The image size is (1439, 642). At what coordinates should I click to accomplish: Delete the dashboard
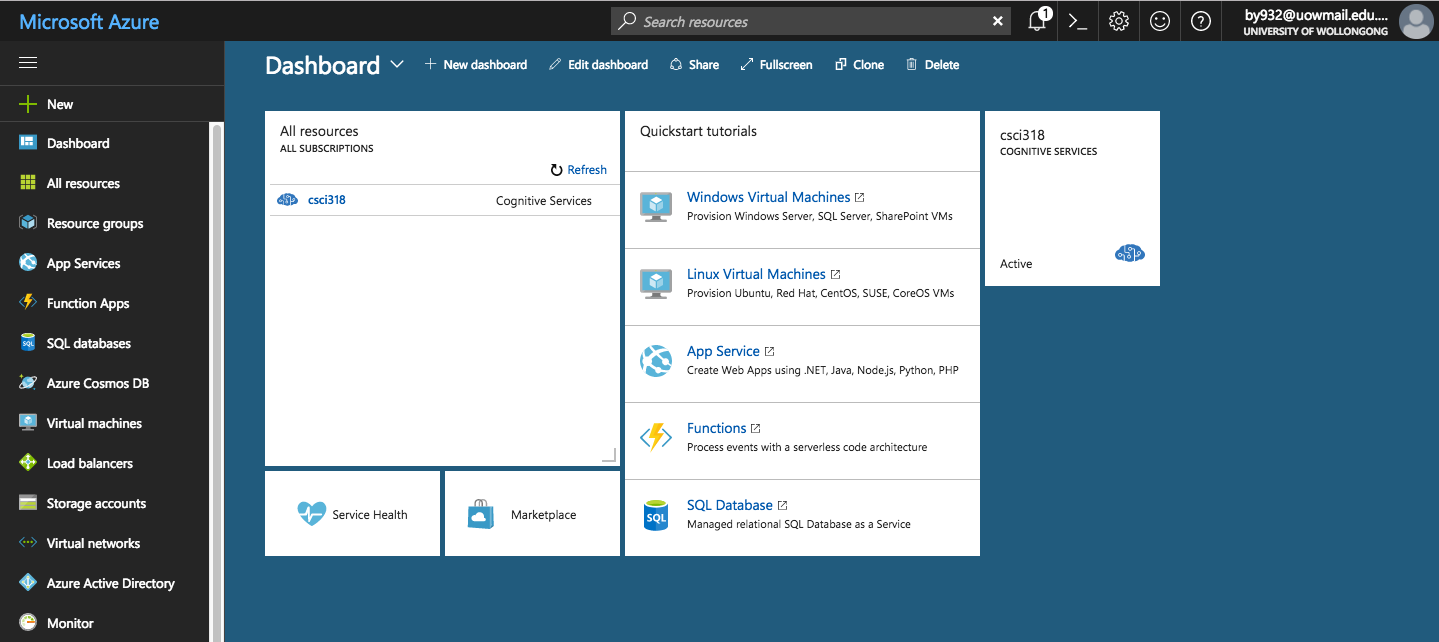coord(932,64)
